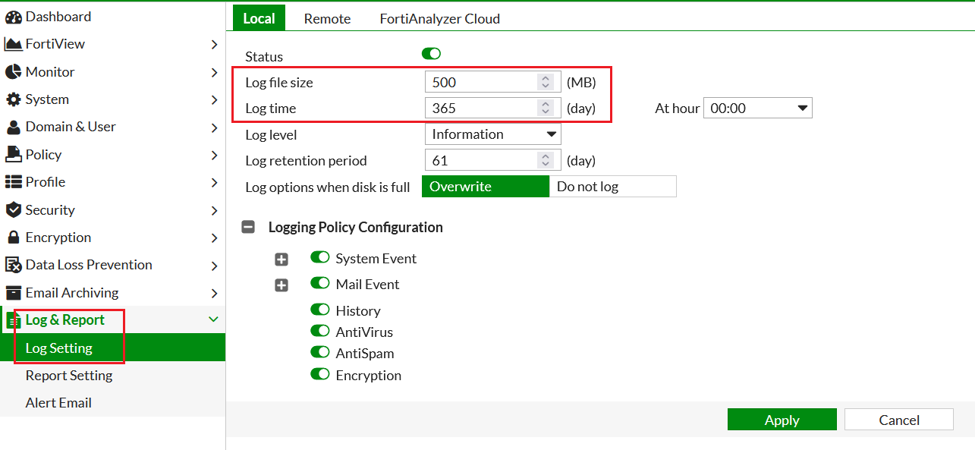Toggle Mail Event logging
Image resolution: width=975 pixels, height=450 pixels.
(x=320, y=283)
